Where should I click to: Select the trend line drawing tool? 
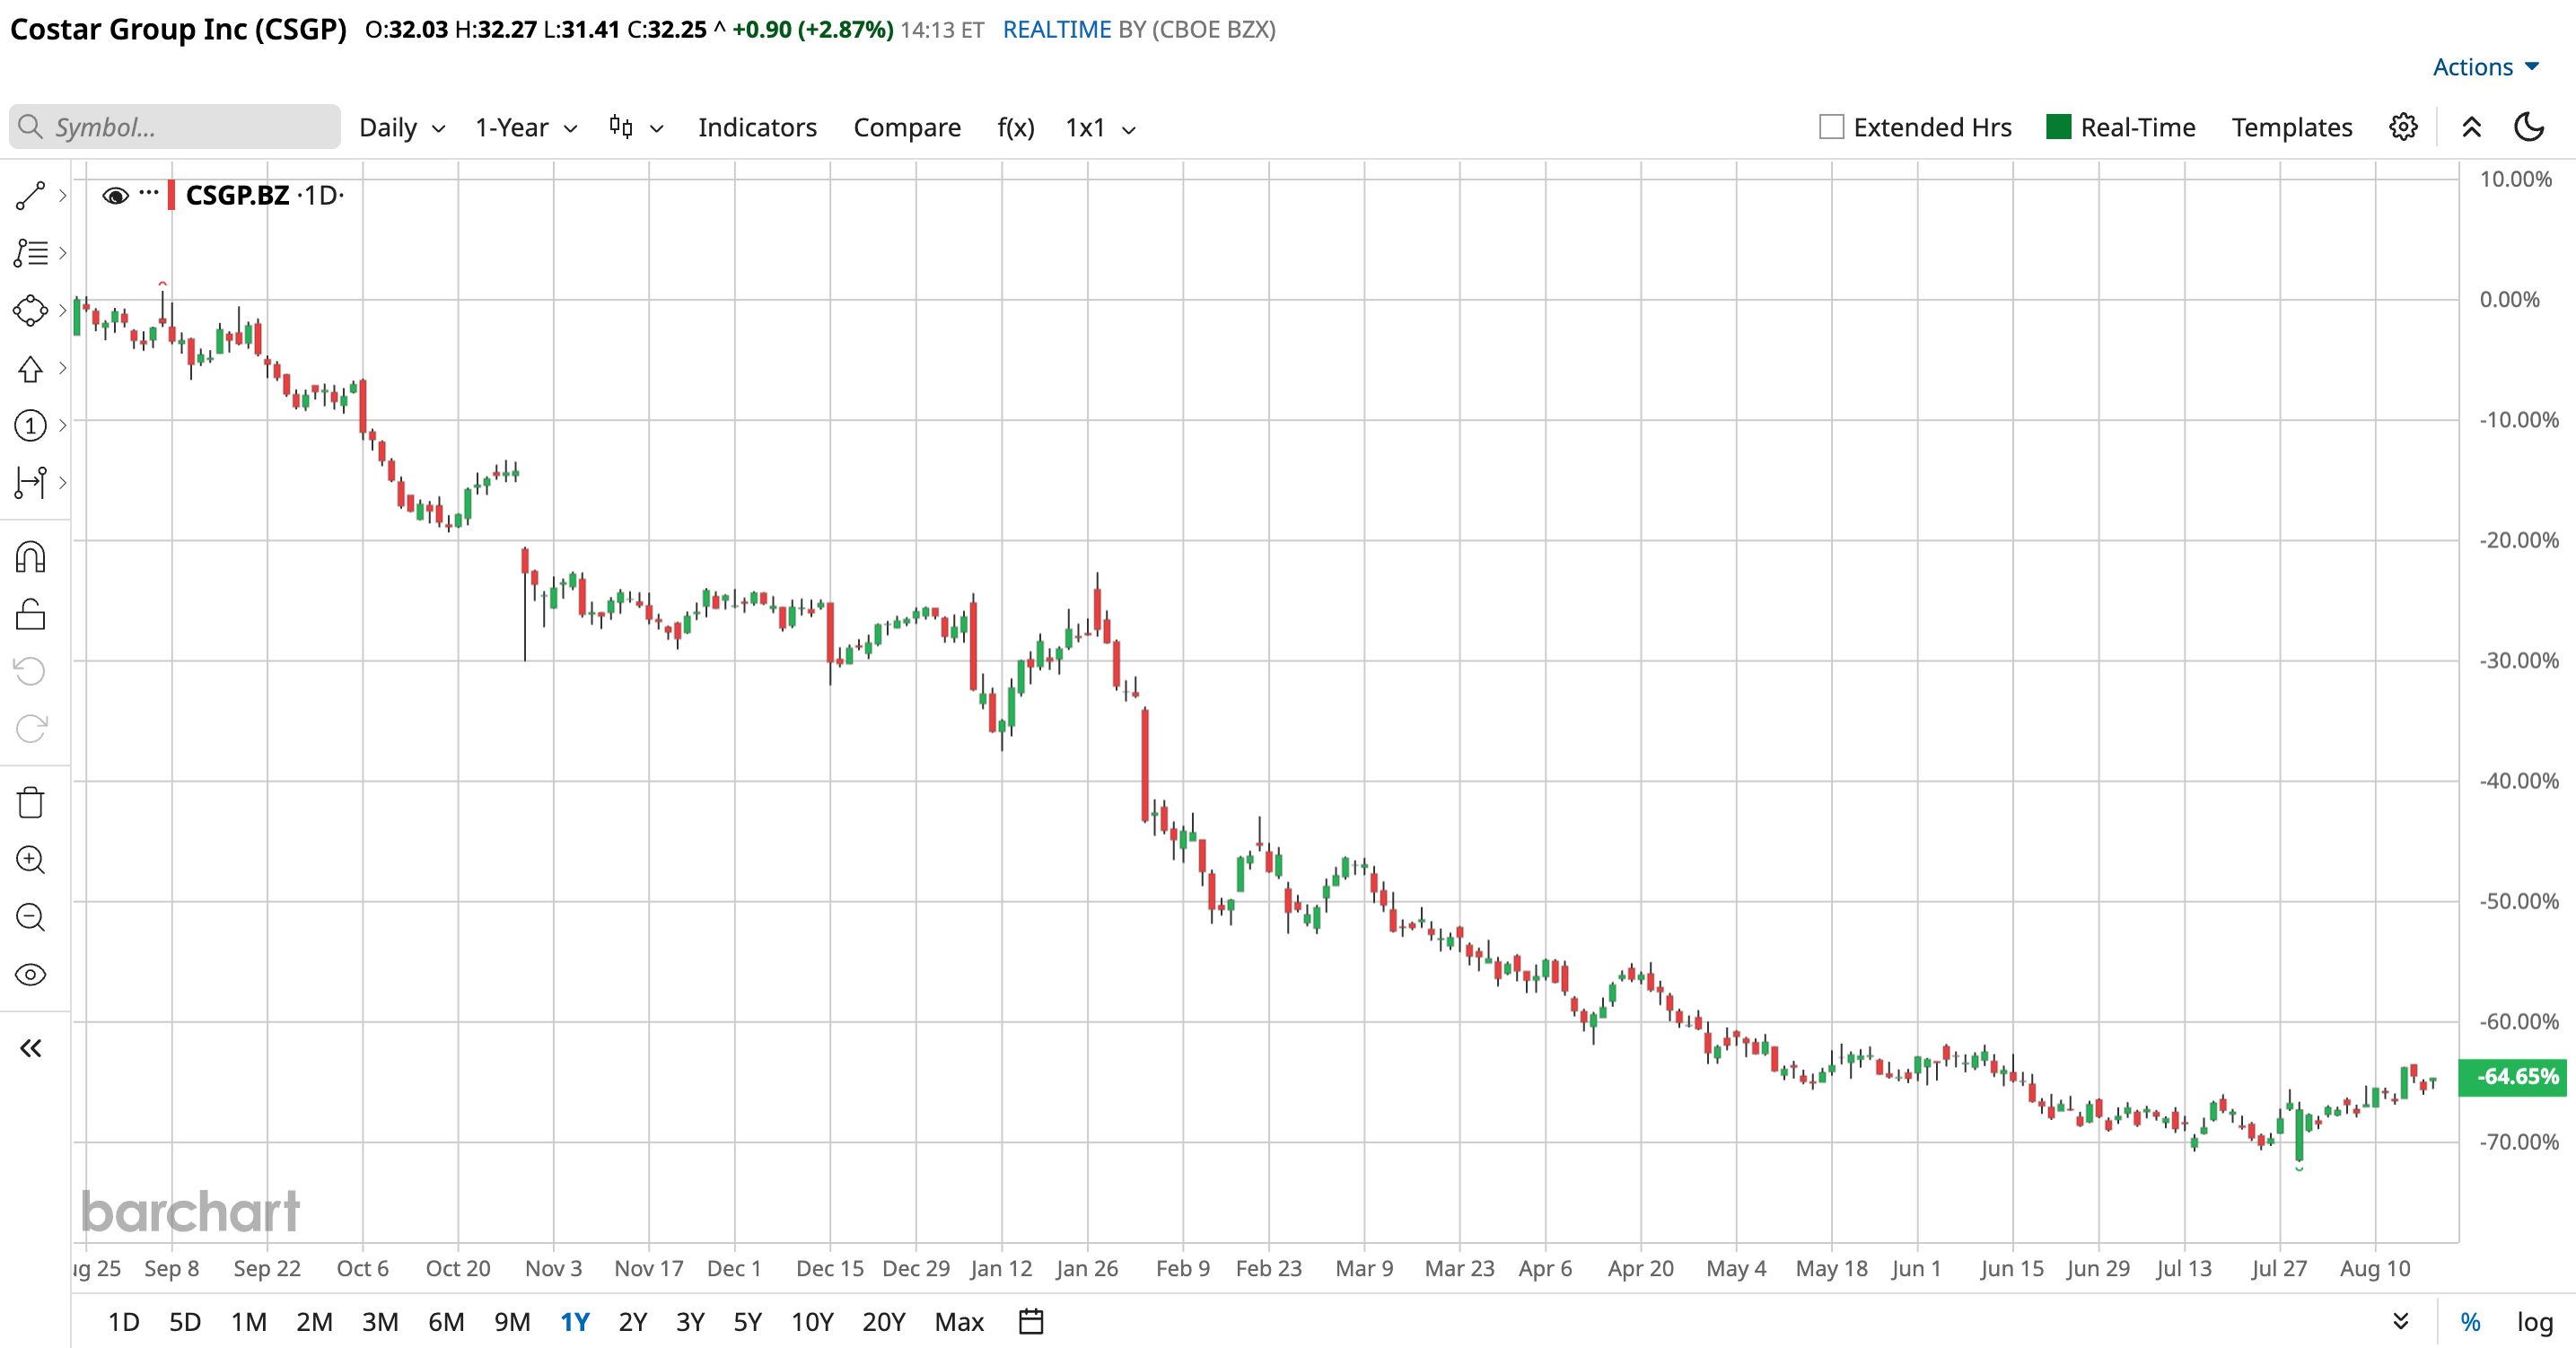[30, 196]
